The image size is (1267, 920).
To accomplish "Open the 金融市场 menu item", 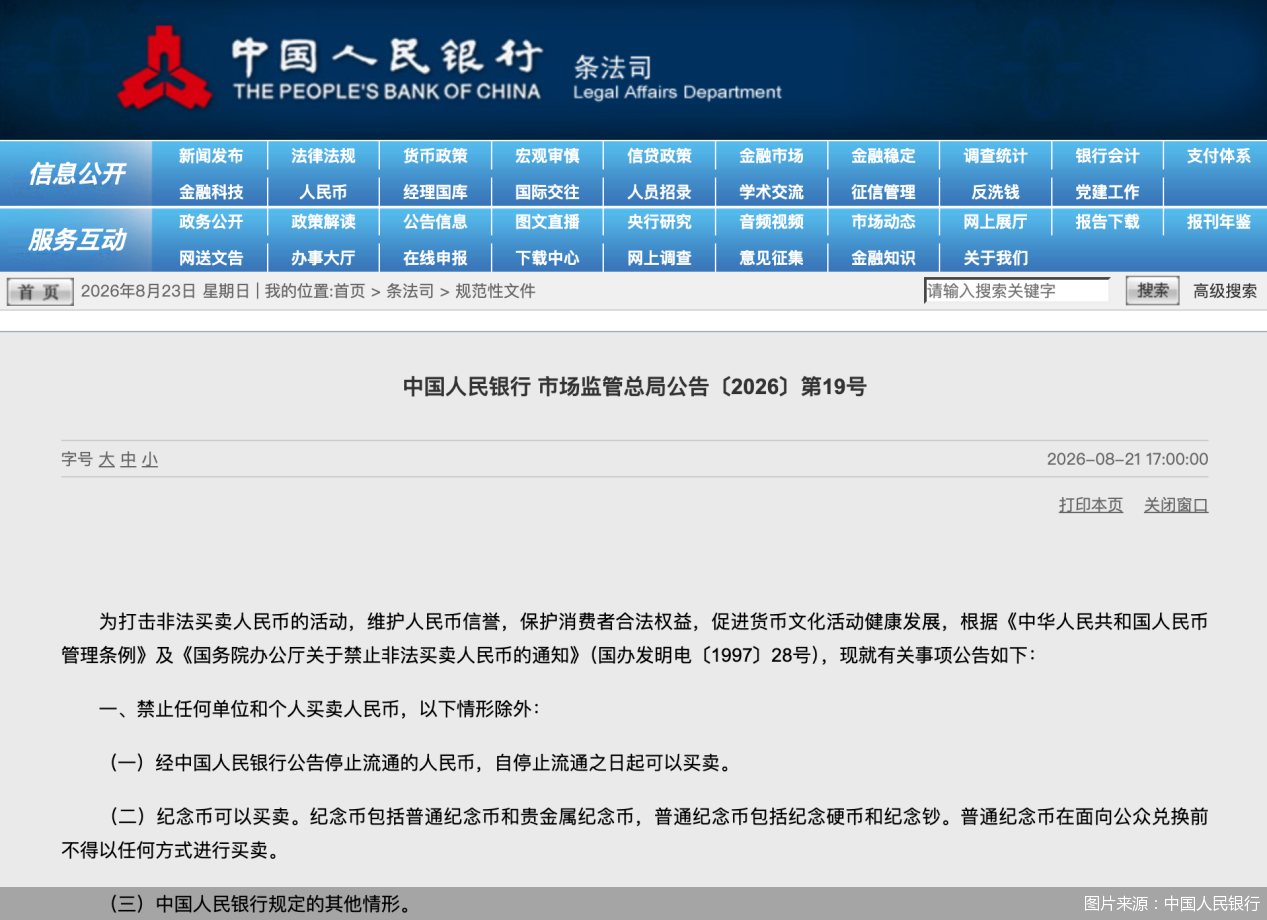I will 771,156.
